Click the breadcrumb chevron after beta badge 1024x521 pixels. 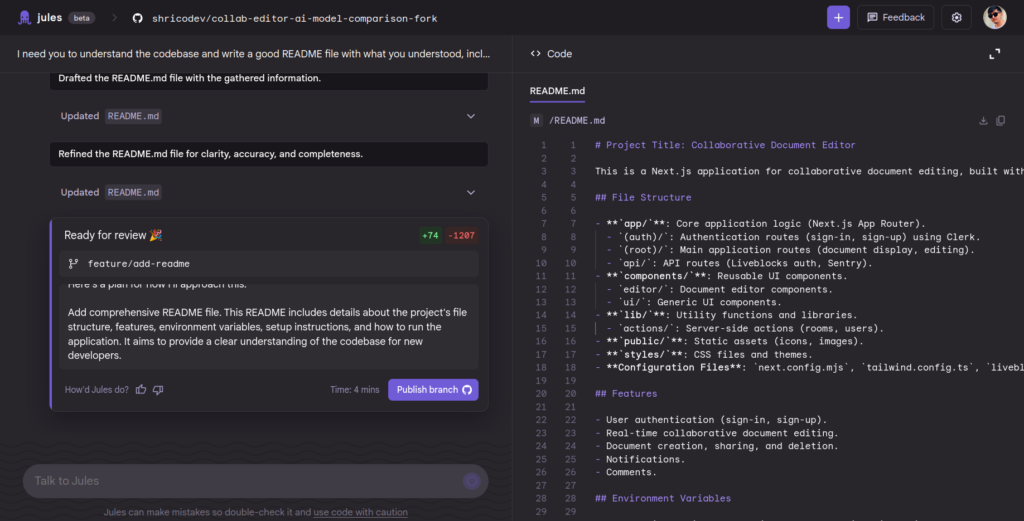point(114,18)
